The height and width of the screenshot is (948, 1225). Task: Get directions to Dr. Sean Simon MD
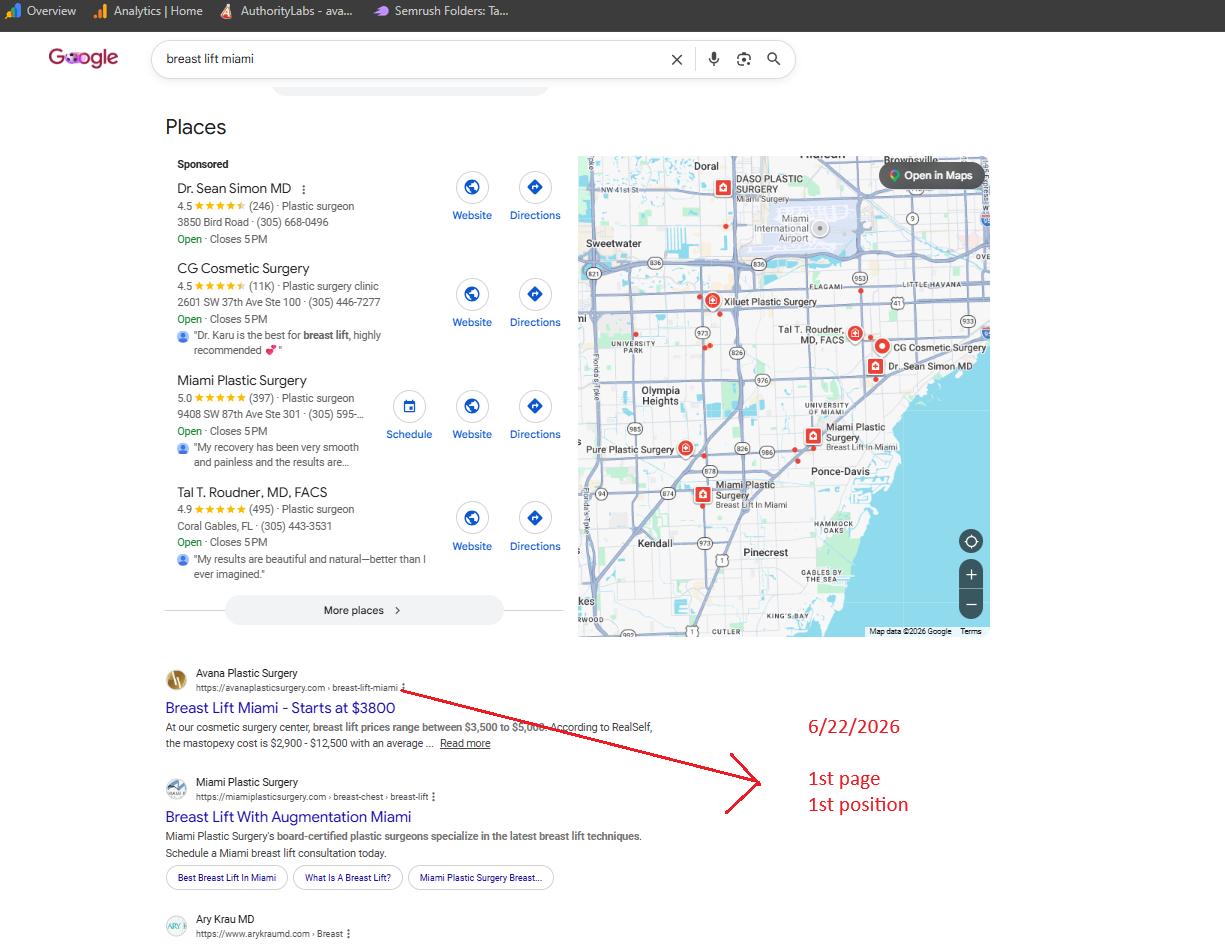(x=535, y=187)
